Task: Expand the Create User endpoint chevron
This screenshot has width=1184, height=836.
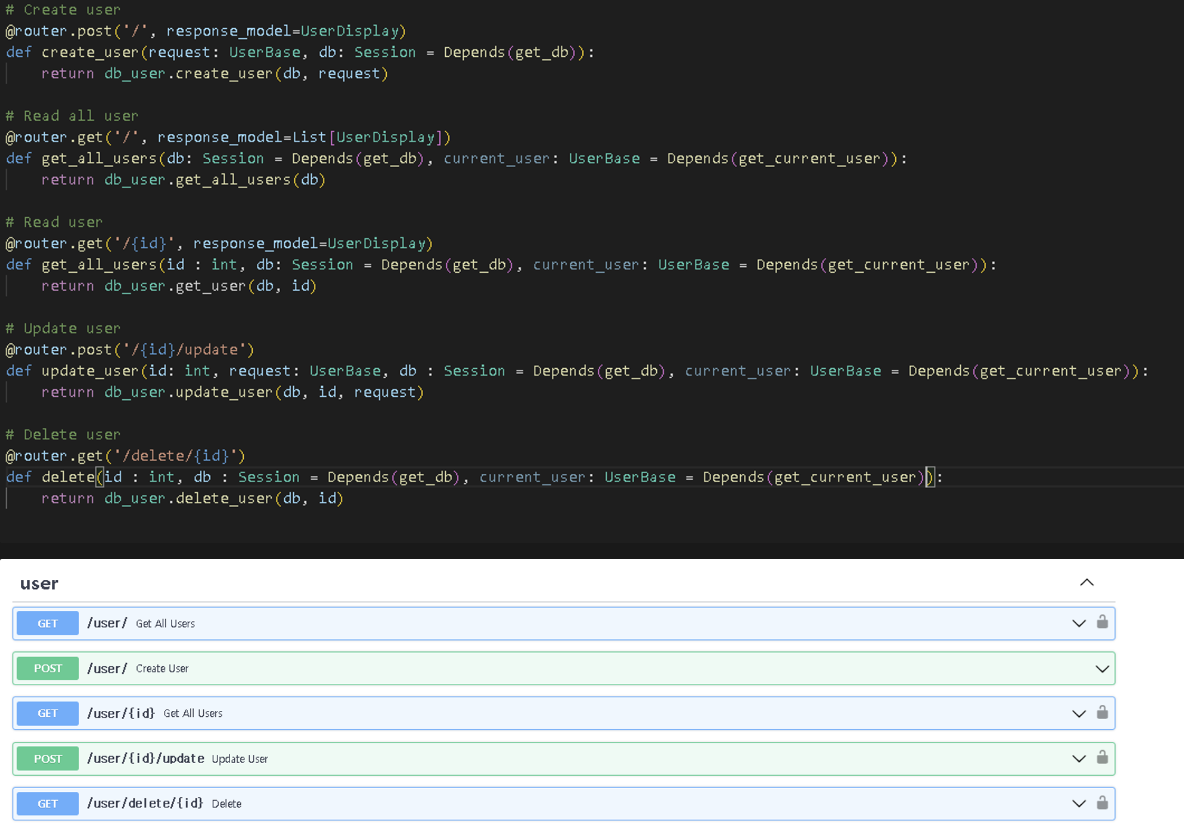Action: [1102, 668]
